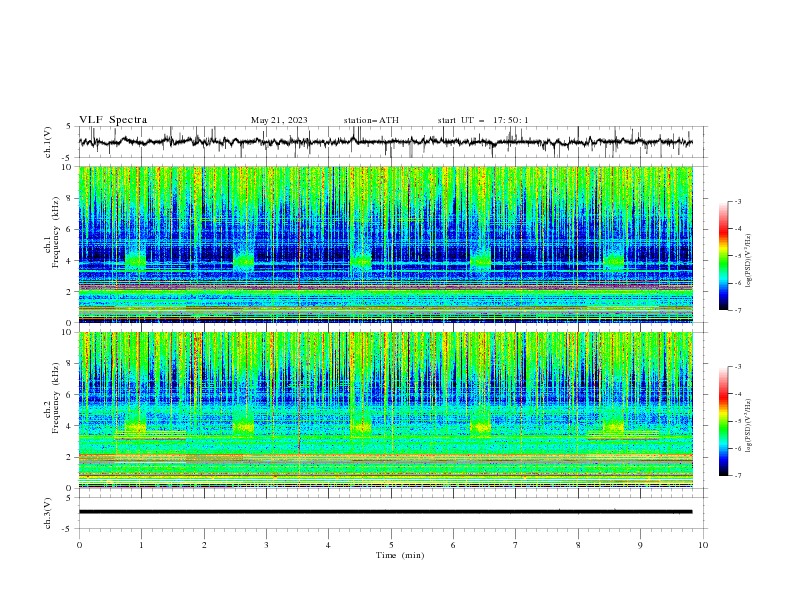792x612 pixels.
Task: Click the "station=ATH" label
Action: (371, 120)
